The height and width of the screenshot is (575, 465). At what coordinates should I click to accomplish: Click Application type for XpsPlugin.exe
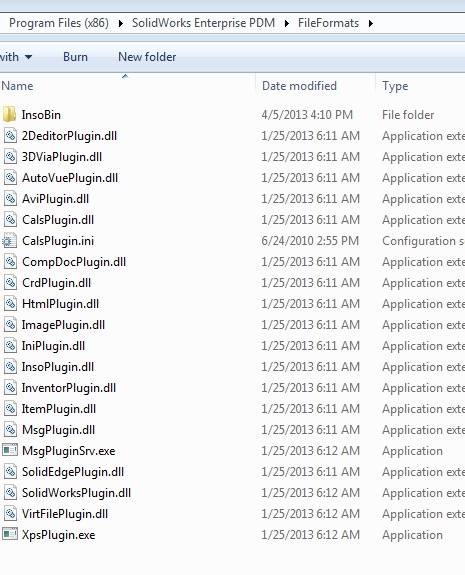click(x=412, y=535)
